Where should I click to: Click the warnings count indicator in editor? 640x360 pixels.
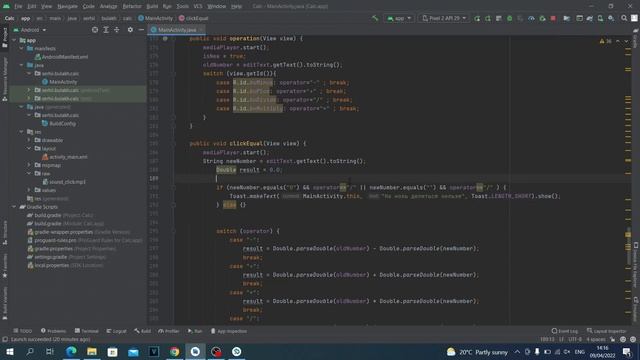[x=605, y=41]
